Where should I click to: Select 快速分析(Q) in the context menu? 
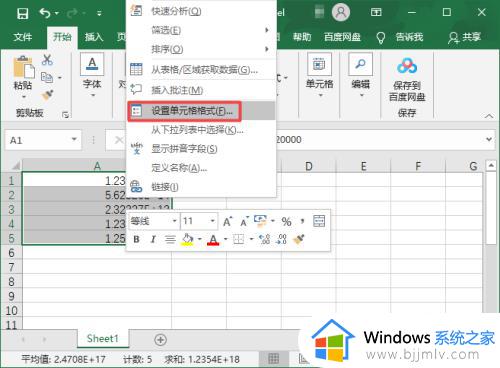point(201,11)
